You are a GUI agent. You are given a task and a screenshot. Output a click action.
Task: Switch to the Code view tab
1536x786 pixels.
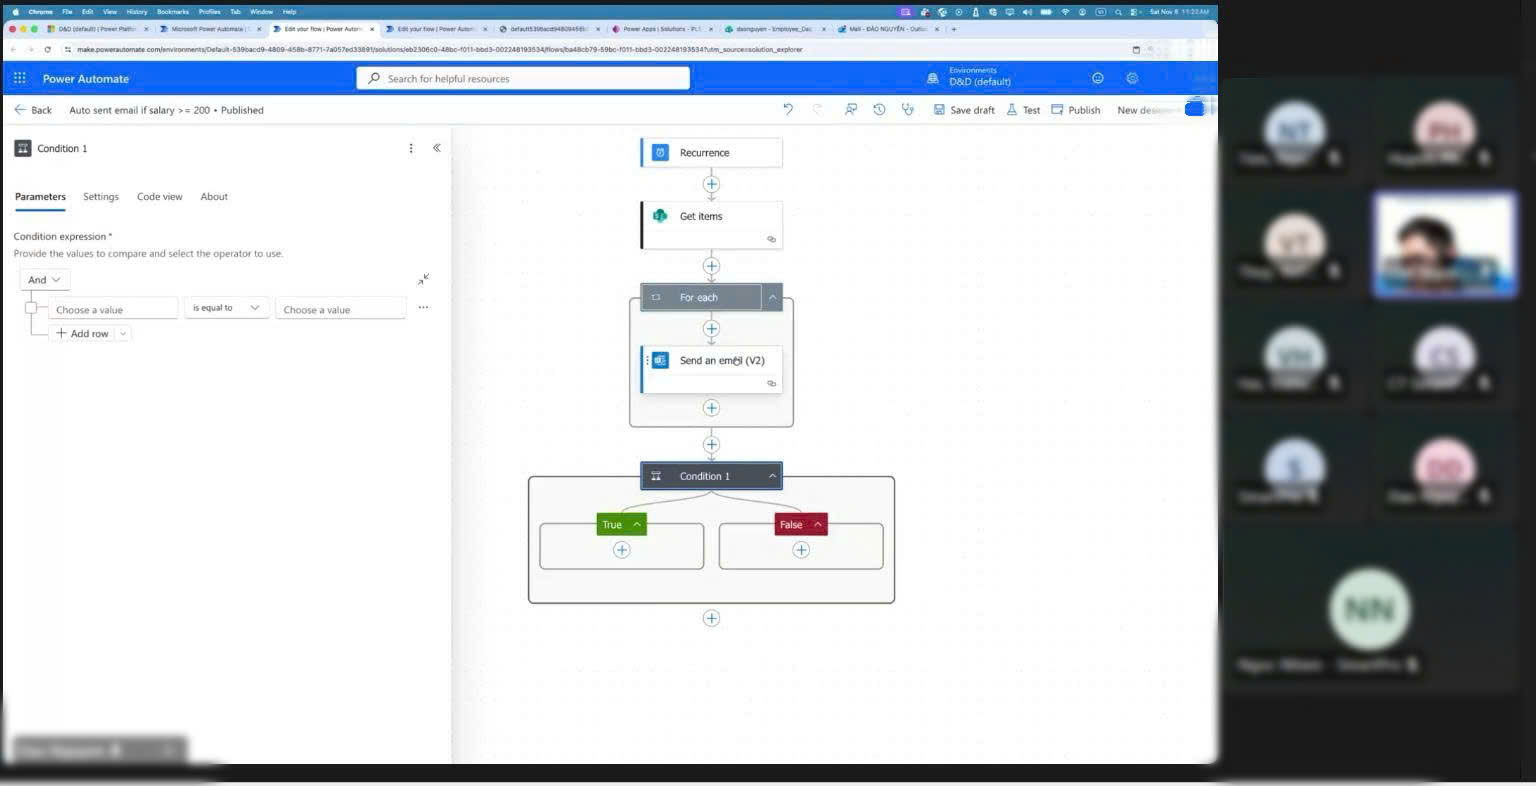coord(159,197)
